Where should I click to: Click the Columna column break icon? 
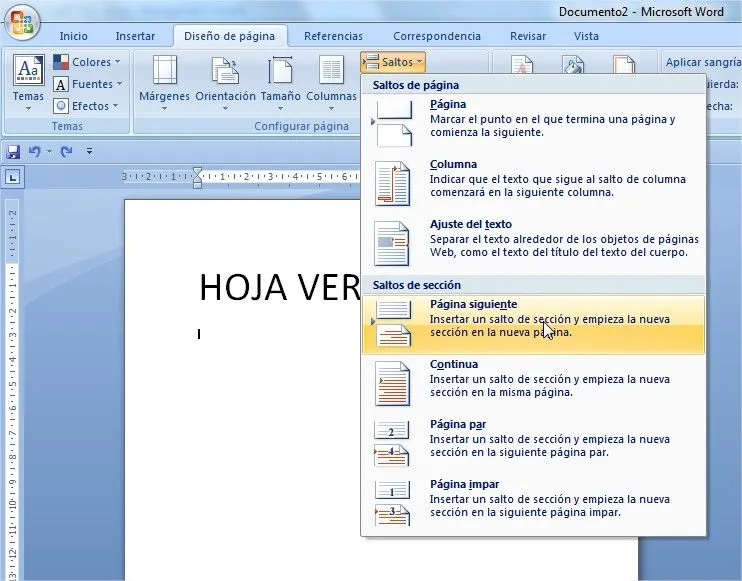pyautogui.click(x=392, y=183)
